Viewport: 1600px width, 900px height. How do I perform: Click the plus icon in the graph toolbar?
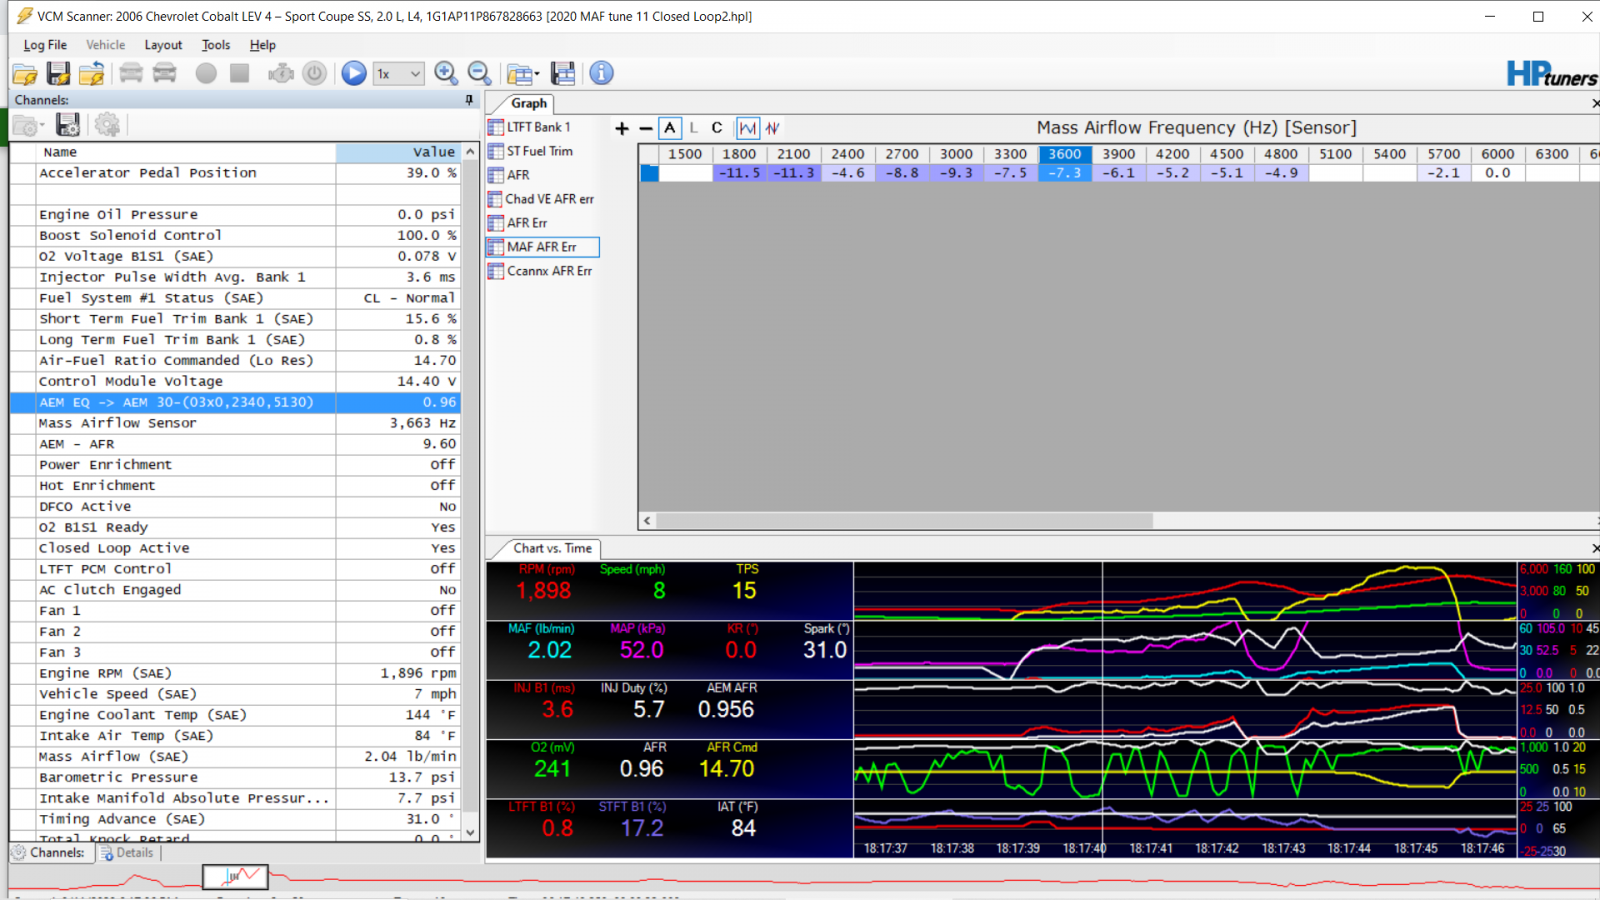tap(622, 128)
